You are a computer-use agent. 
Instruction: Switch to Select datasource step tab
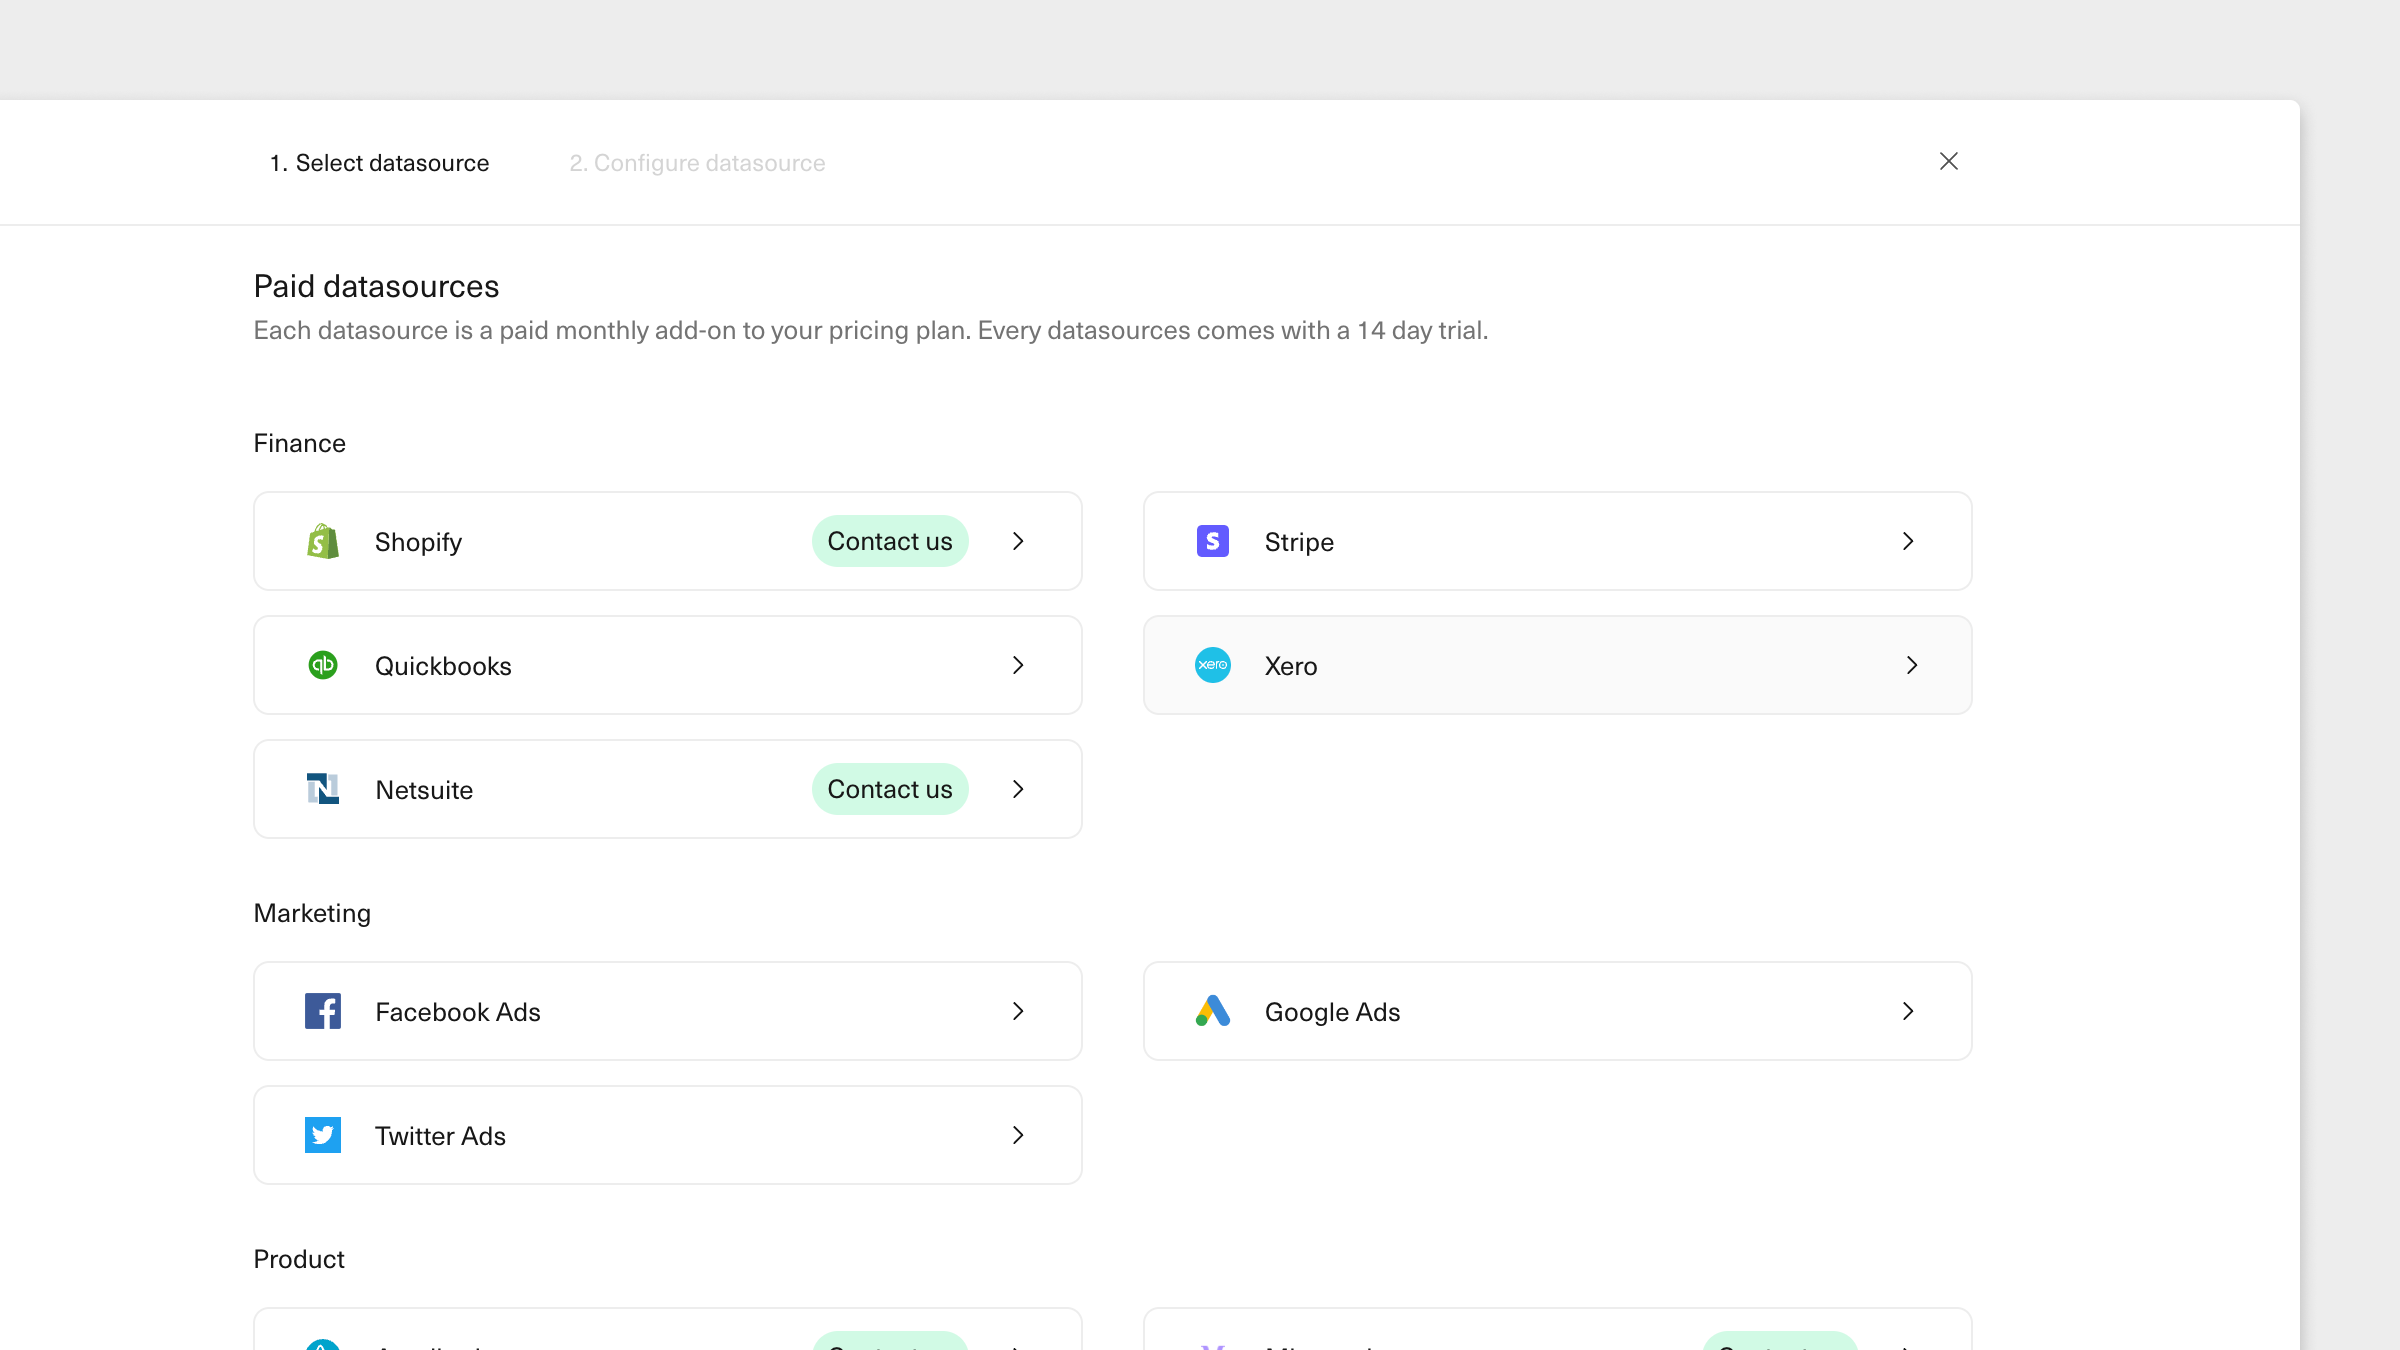[379, 163]
